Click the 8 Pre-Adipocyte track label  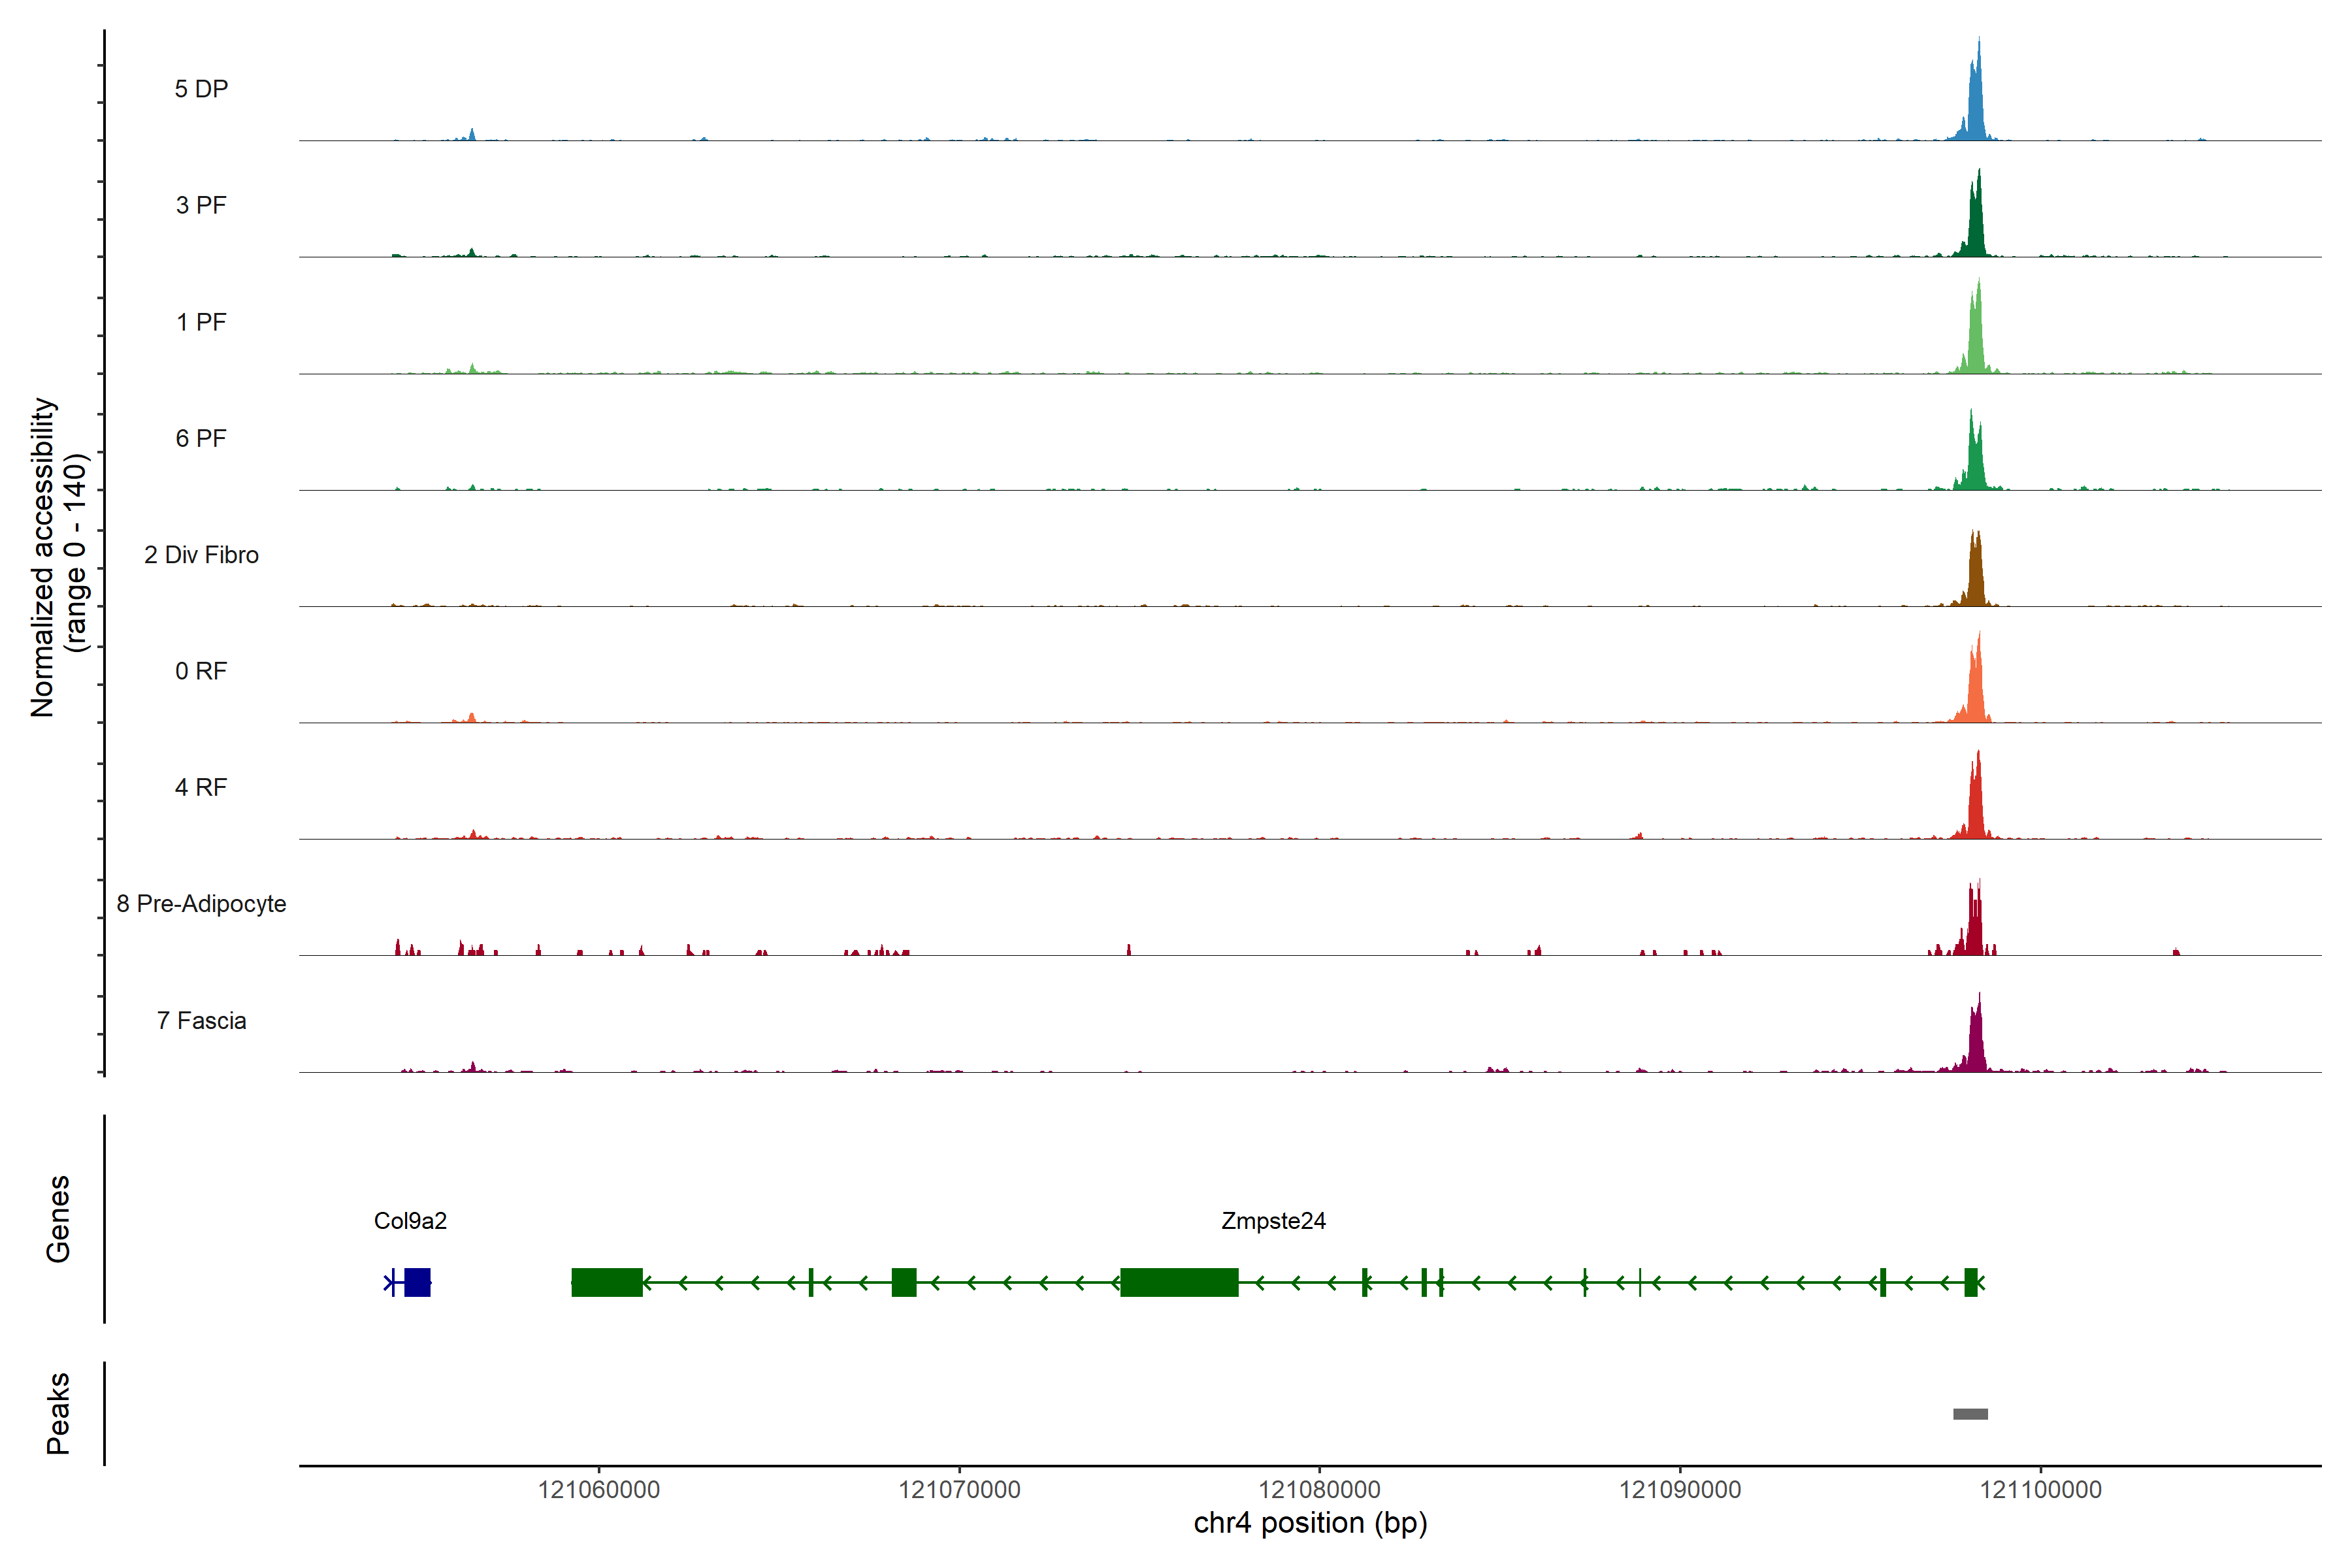point(201,903)
